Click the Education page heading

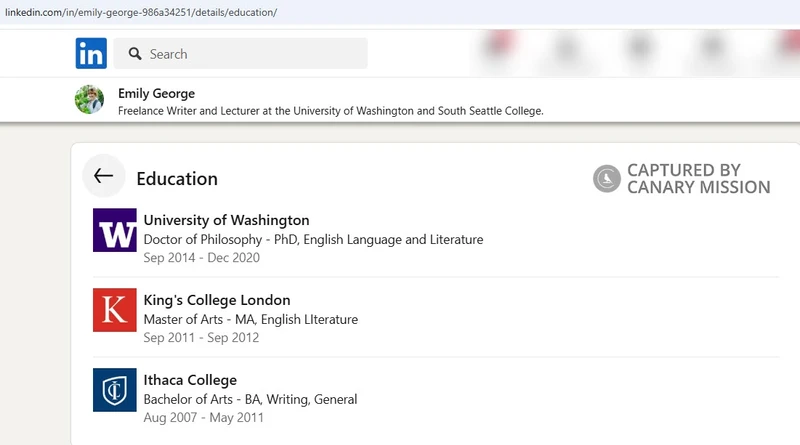click(x=177, y=179)
